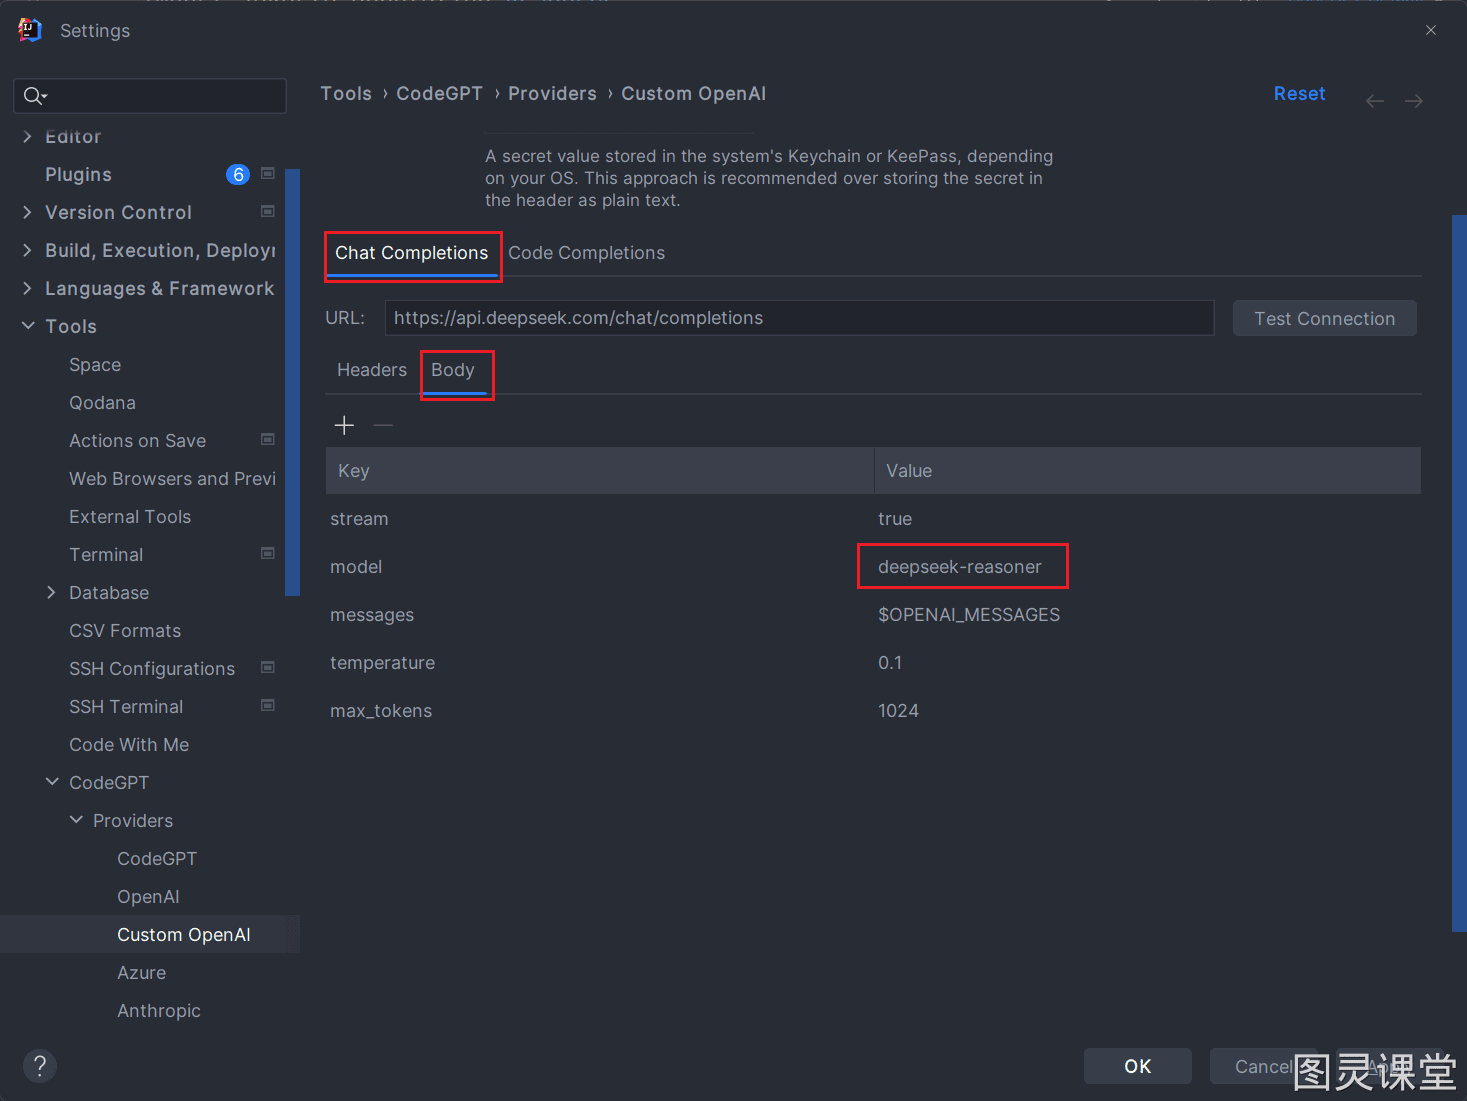Image resolution: width=1467 pixels, height=1101 pixels.
Task: Click the right panel vertical scrollbar
Action: click(x=1459, y=573)
